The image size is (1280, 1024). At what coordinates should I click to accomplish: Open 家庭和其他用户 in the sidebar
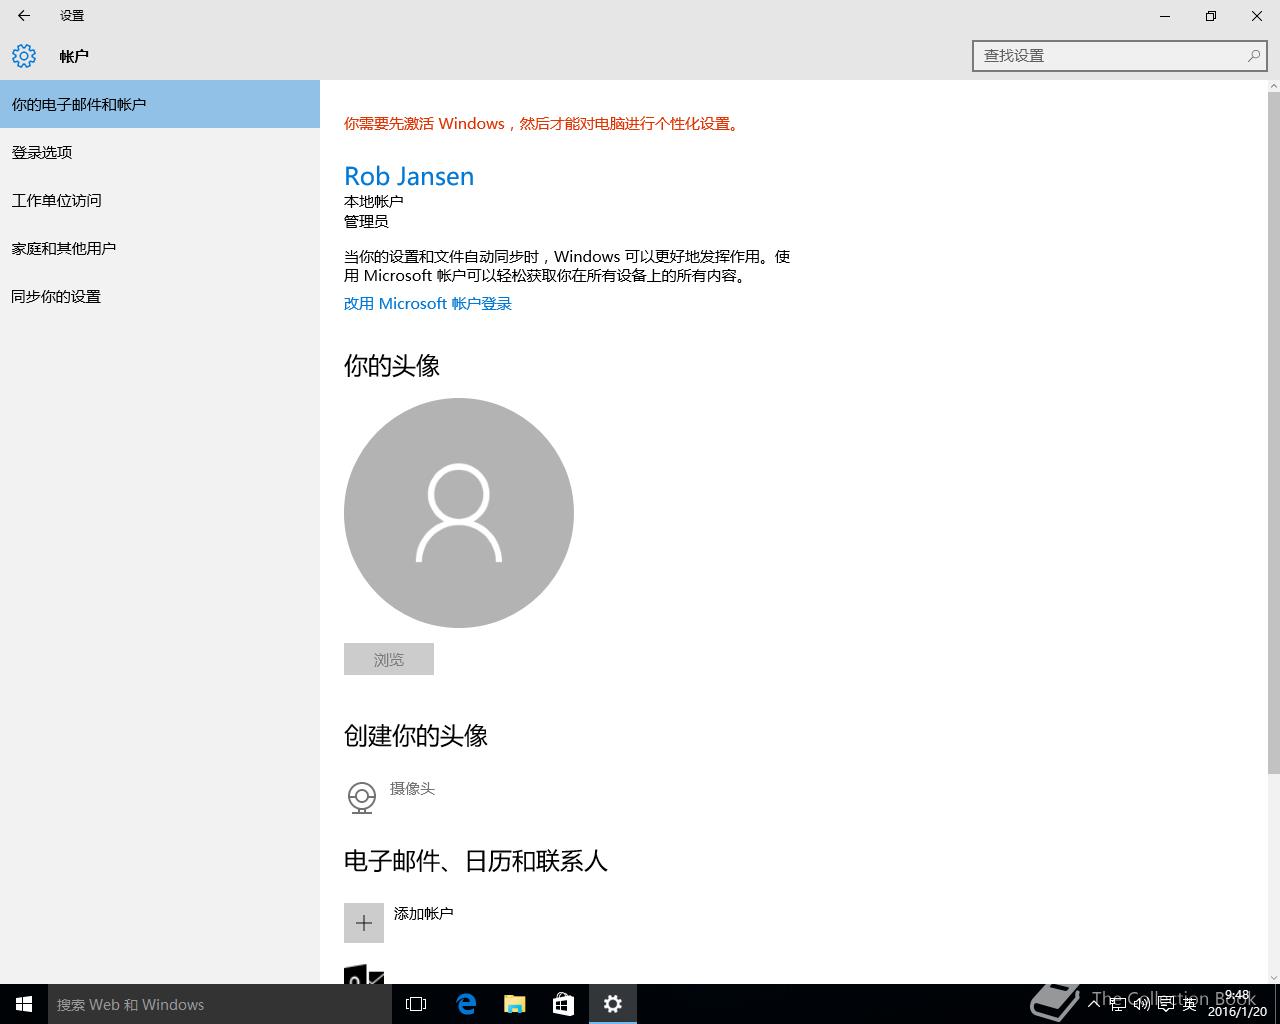coord(160,248)
